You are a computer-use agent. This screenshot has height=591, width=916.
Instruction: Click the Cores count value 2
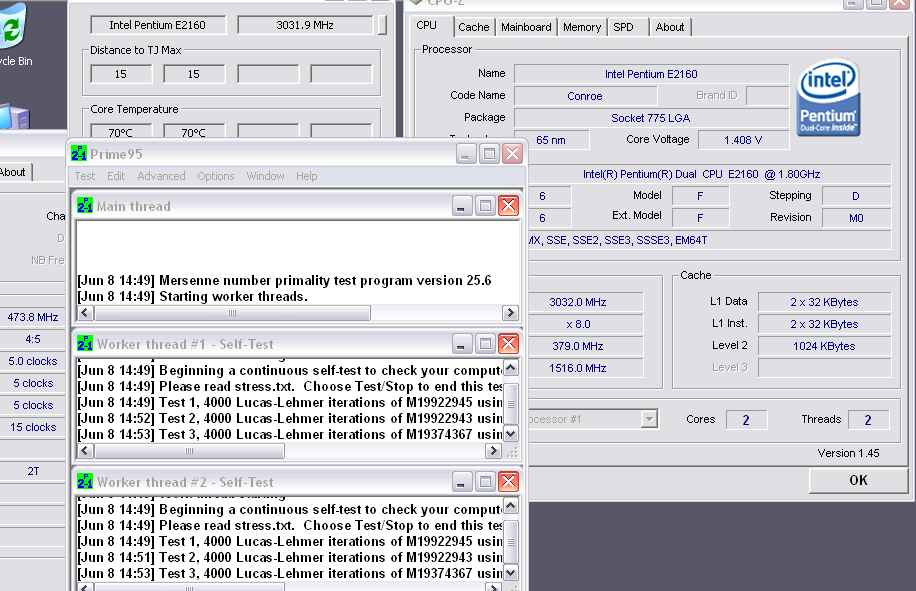[x=746, y=419]
